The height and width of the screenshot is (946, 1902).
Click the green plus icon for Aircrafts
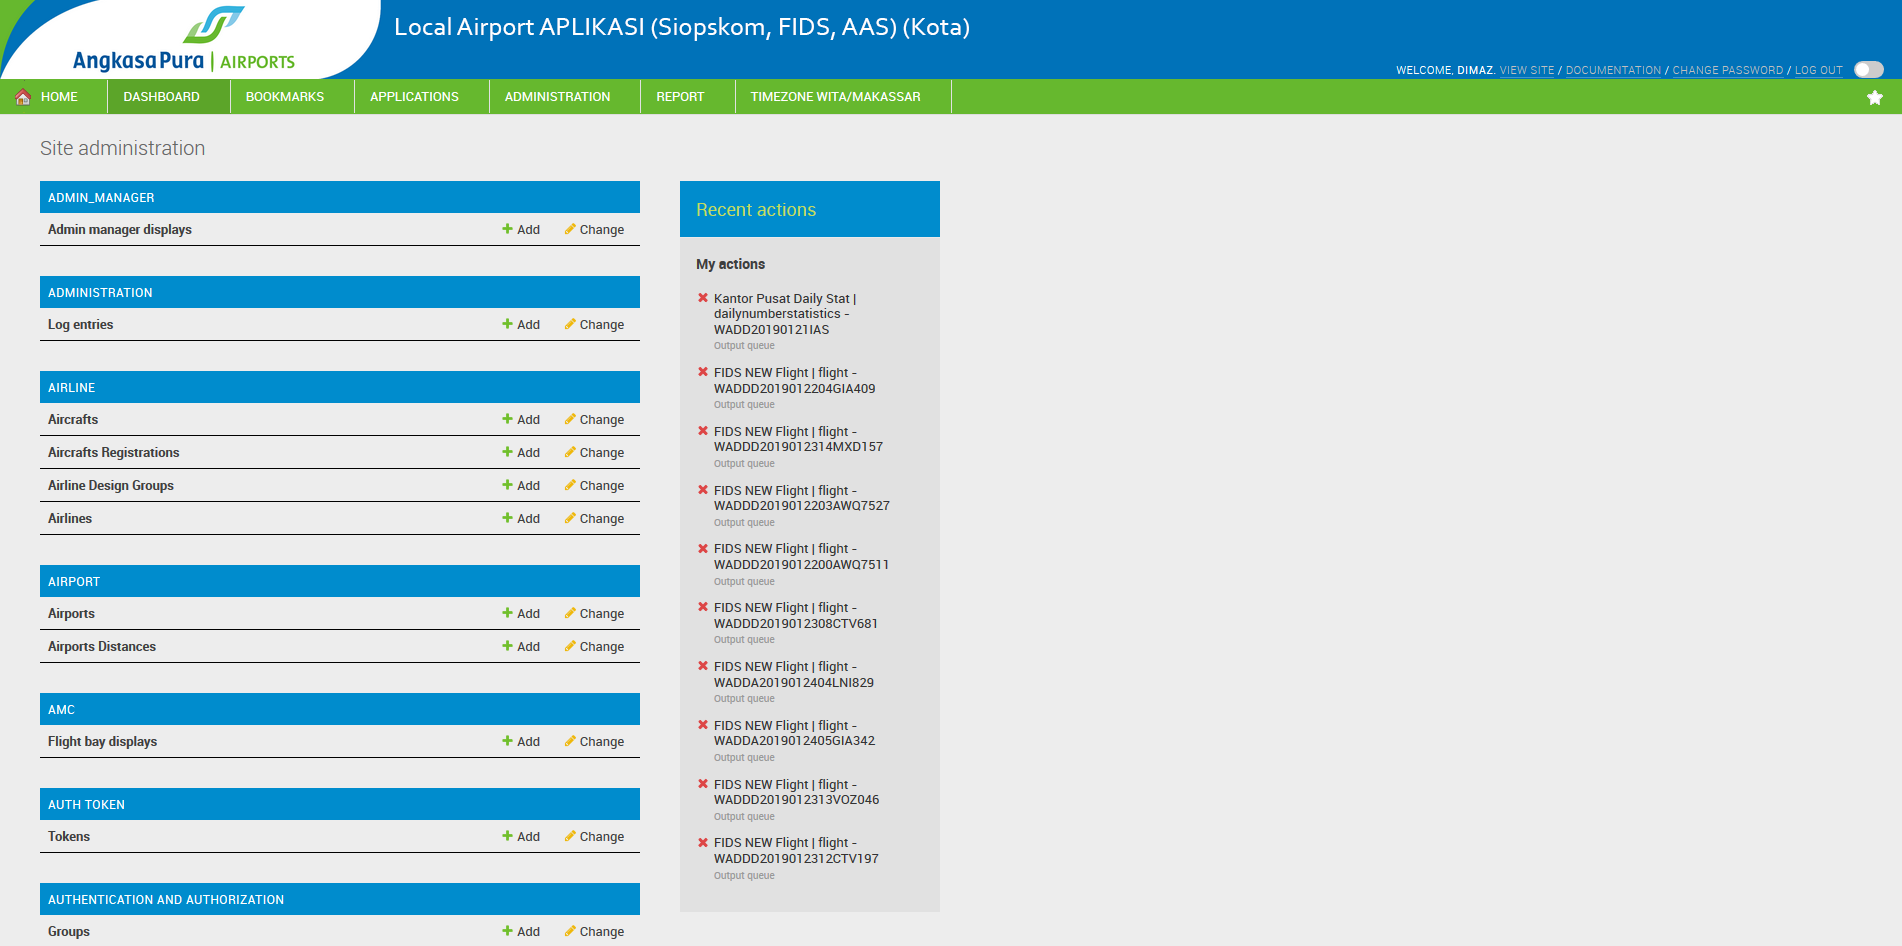click(507, 420)
